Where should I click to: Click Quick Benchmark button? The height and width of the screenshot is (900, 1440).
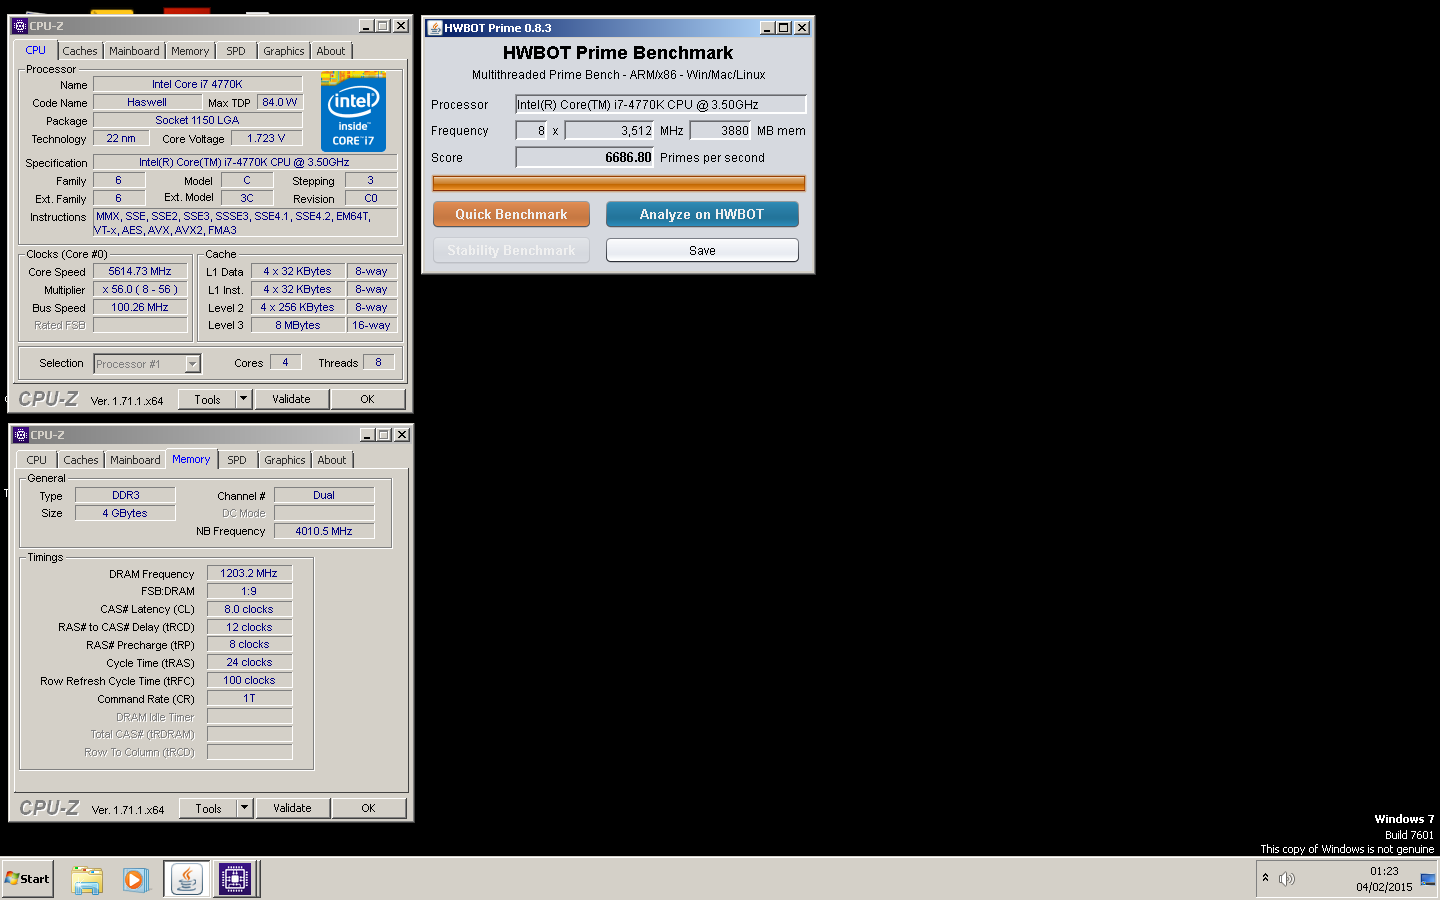pos(511,214)
